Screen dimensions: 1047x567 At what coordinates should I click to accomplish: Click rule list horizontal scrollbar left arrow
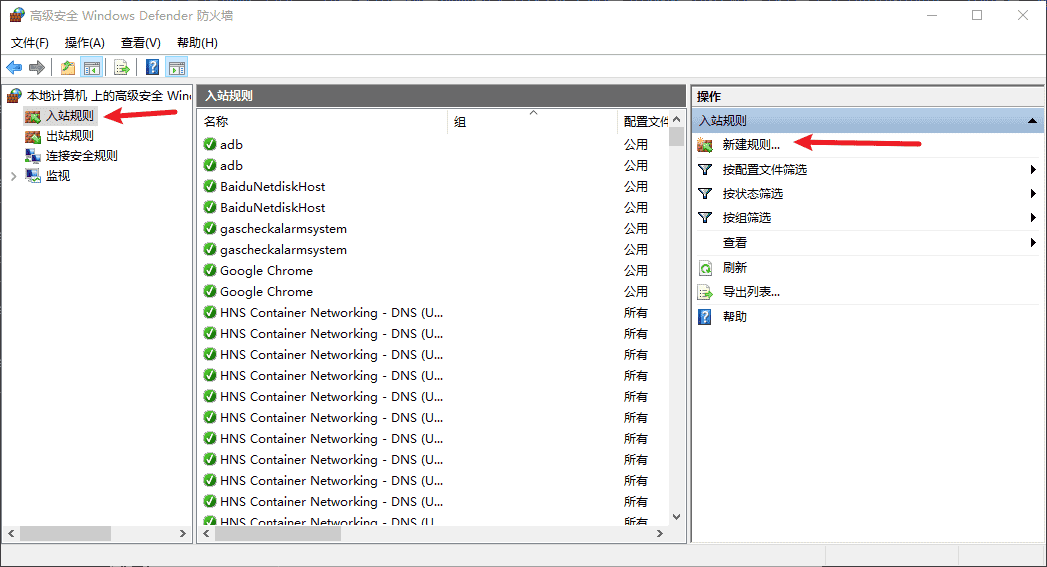(206, 534)
